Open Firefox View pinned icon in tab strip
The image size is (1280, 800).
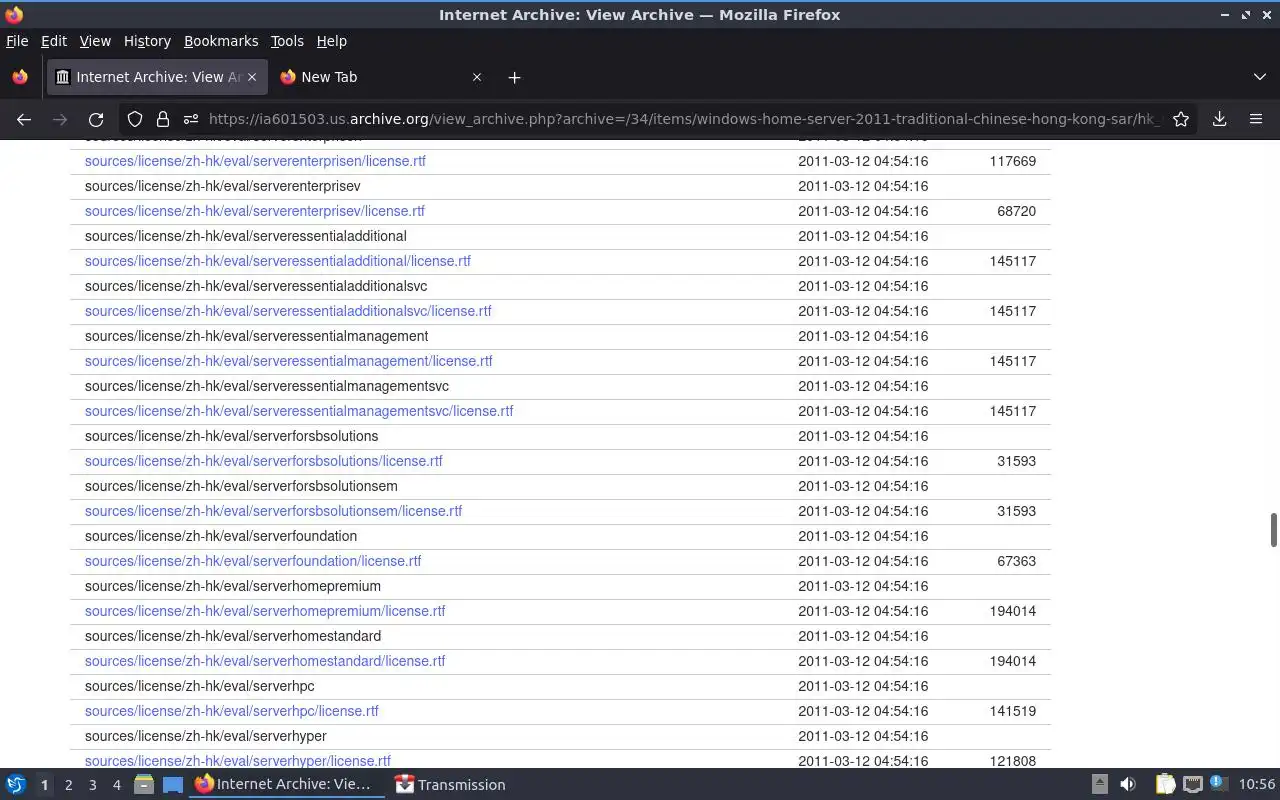(20, 77)
